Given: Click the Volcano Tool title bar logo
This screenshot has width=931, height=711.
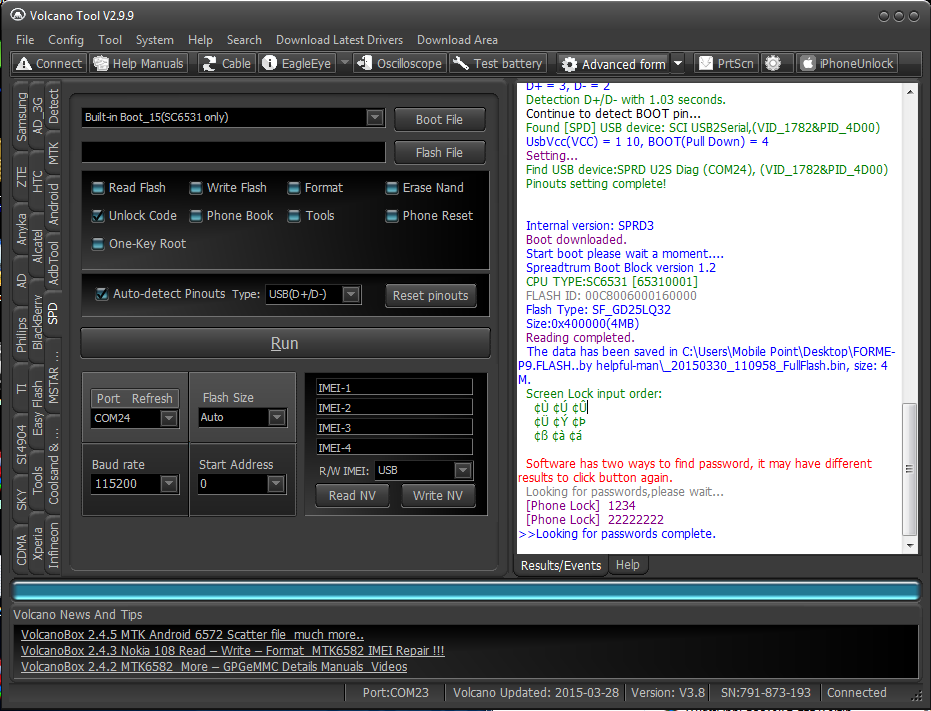Looking at the screenshot, I should [x=18, y=15].
